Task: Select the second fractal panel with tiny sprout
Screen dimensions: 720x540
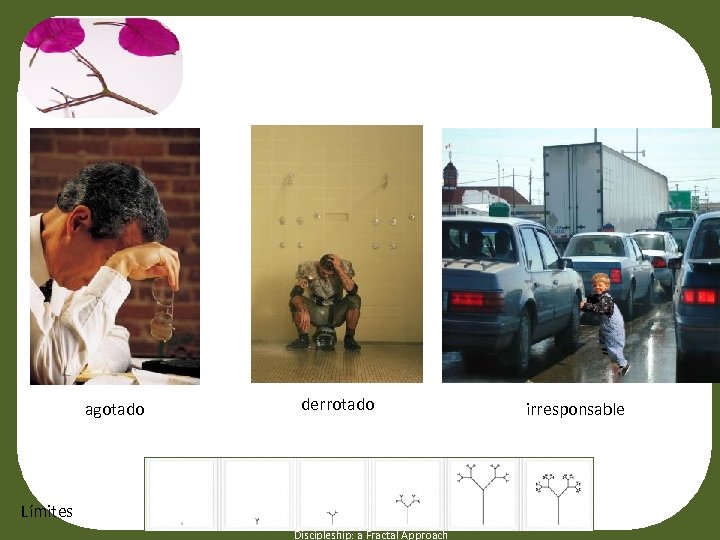Action: click(x=257, y=494)
